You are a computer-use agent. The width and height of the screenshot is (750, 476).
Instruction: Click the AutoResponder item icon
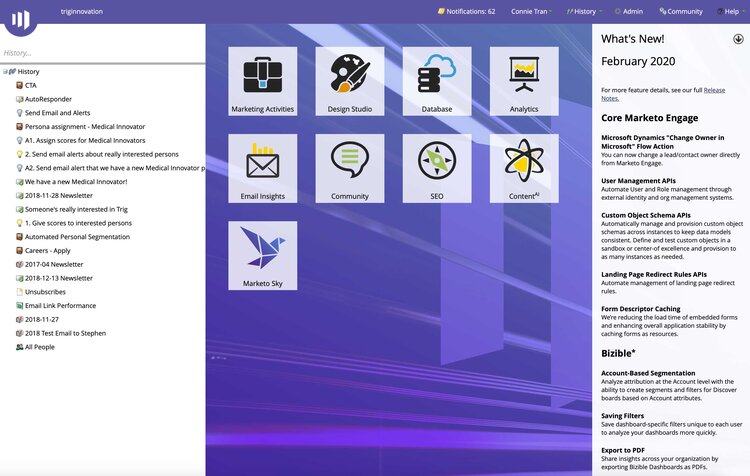20,99
